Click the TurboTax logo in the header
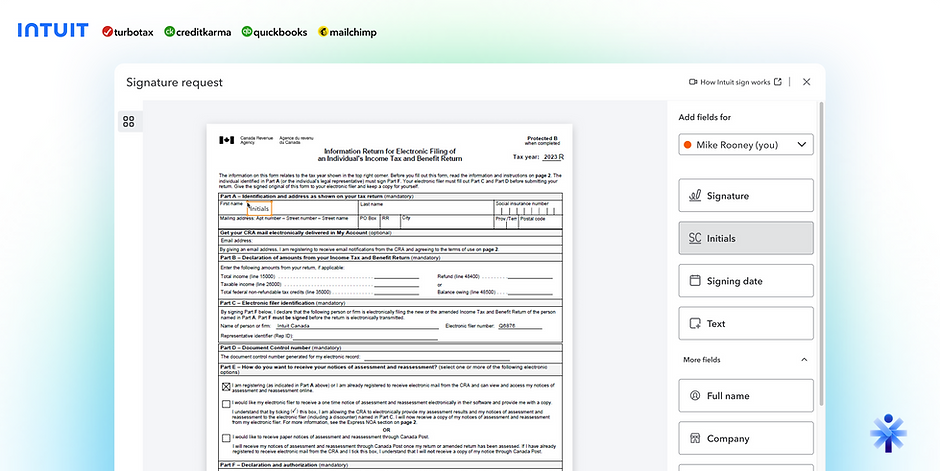The width and height of the screenshot is (940, 471). pos(128,32)
